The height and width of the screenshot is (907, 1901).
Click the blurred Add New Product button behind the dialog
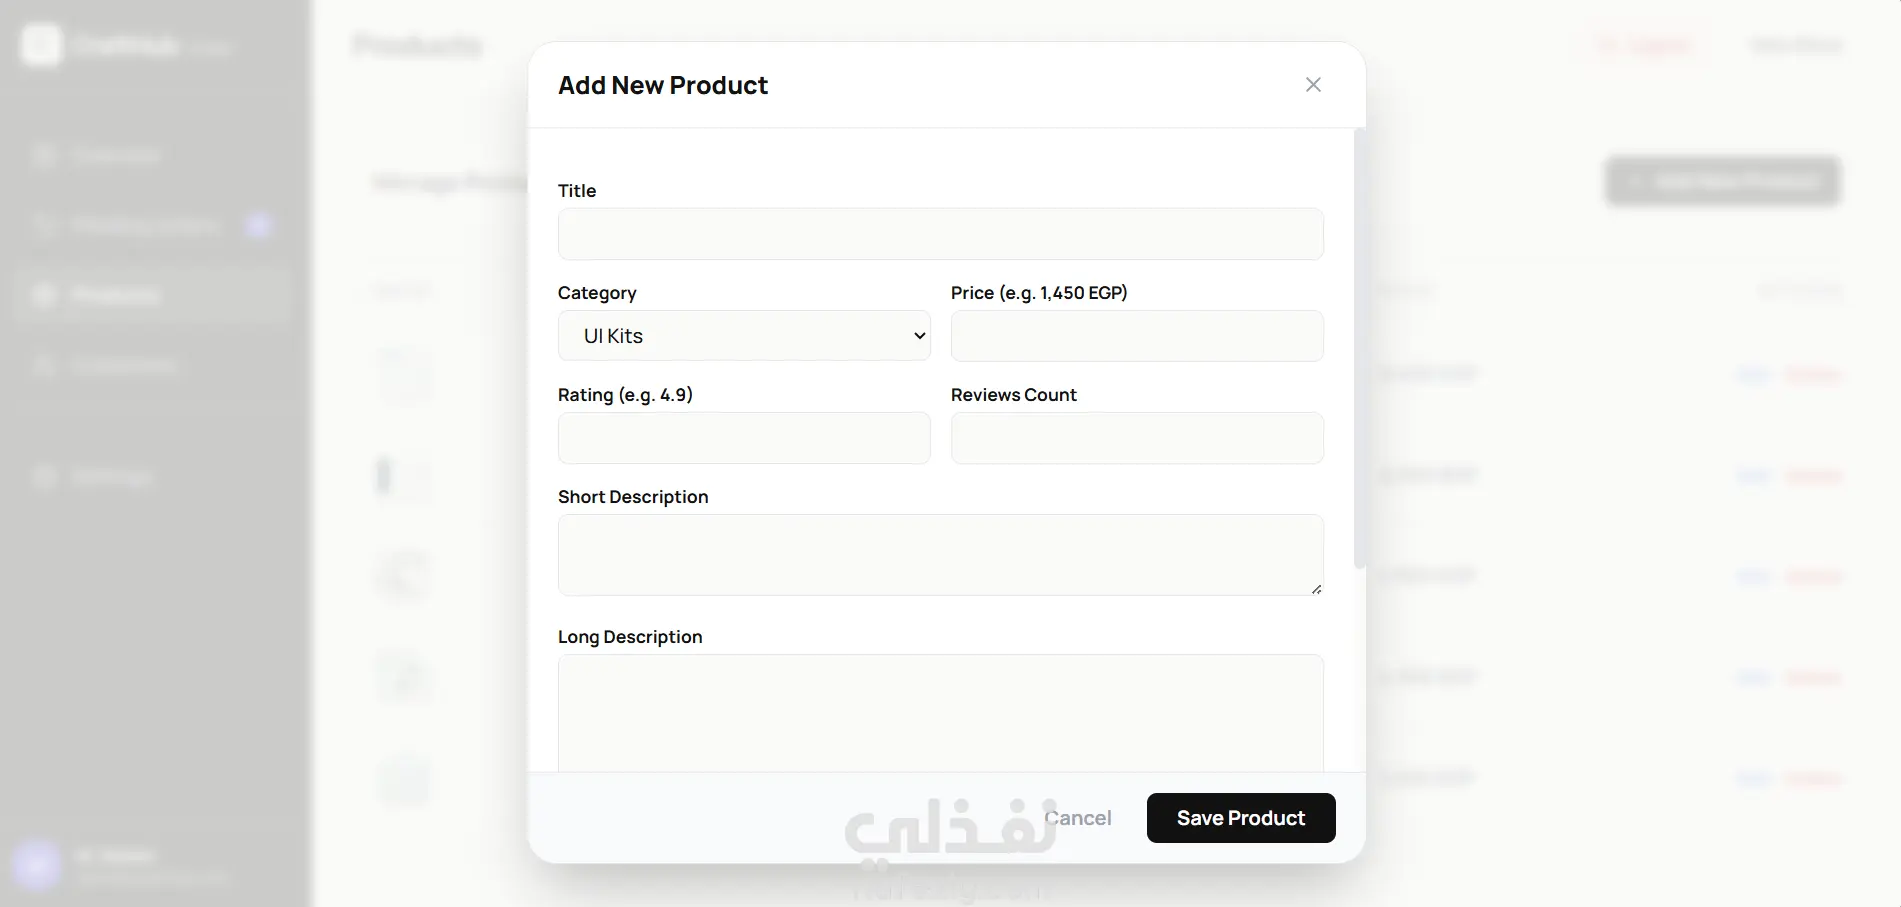tap(1723, 181)
